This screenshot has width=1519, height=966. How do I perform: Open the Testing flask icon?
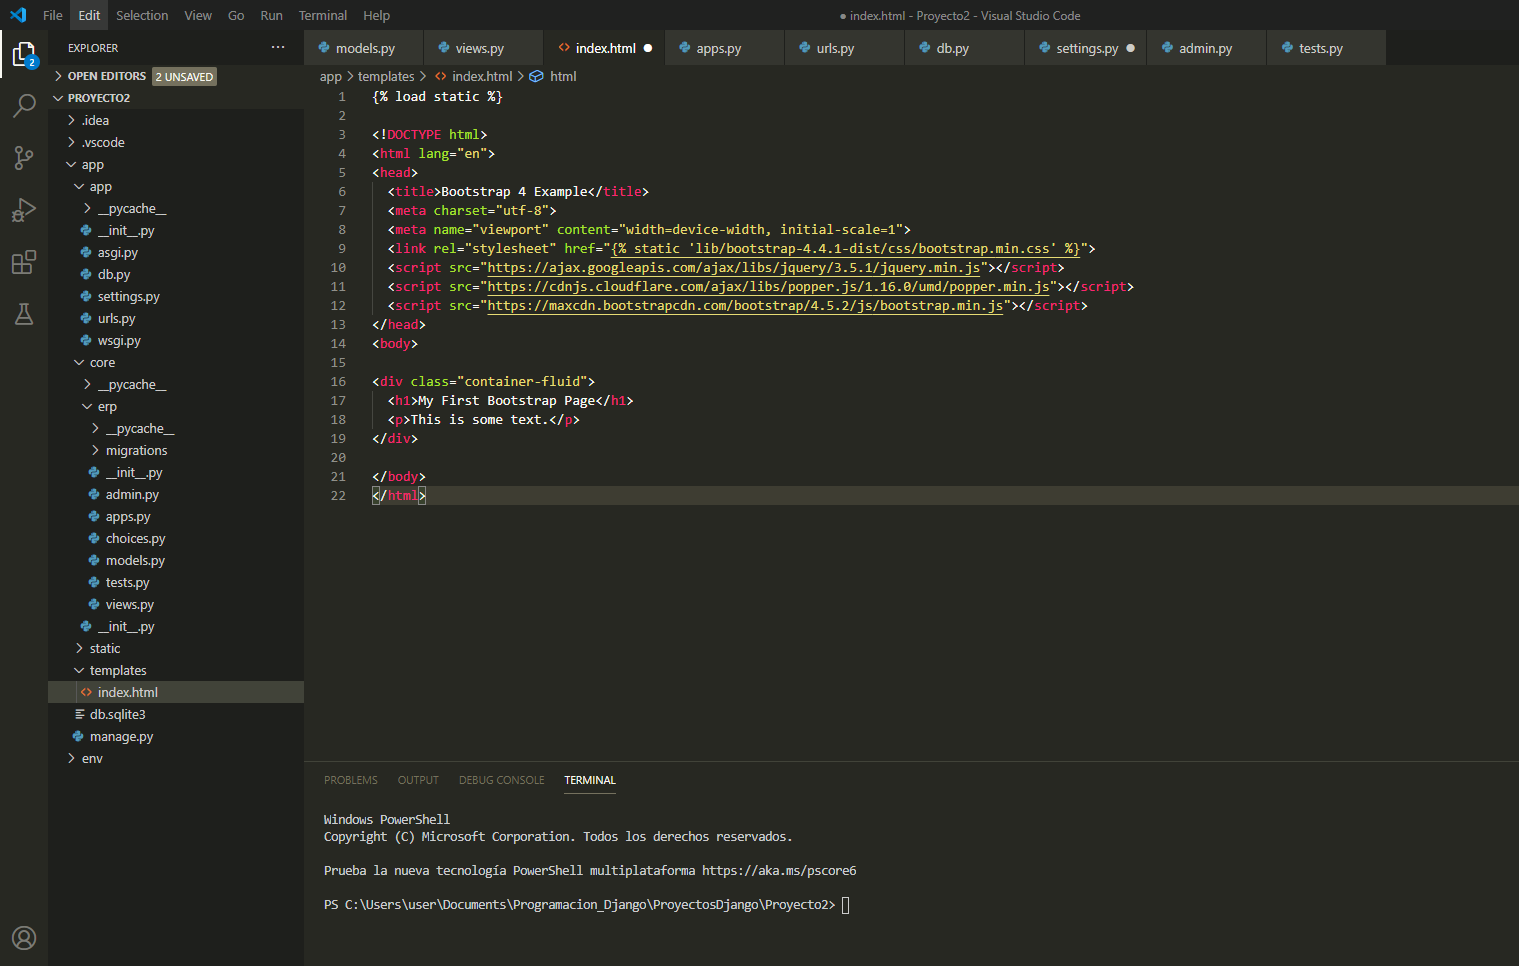click(x=24, y=314)
